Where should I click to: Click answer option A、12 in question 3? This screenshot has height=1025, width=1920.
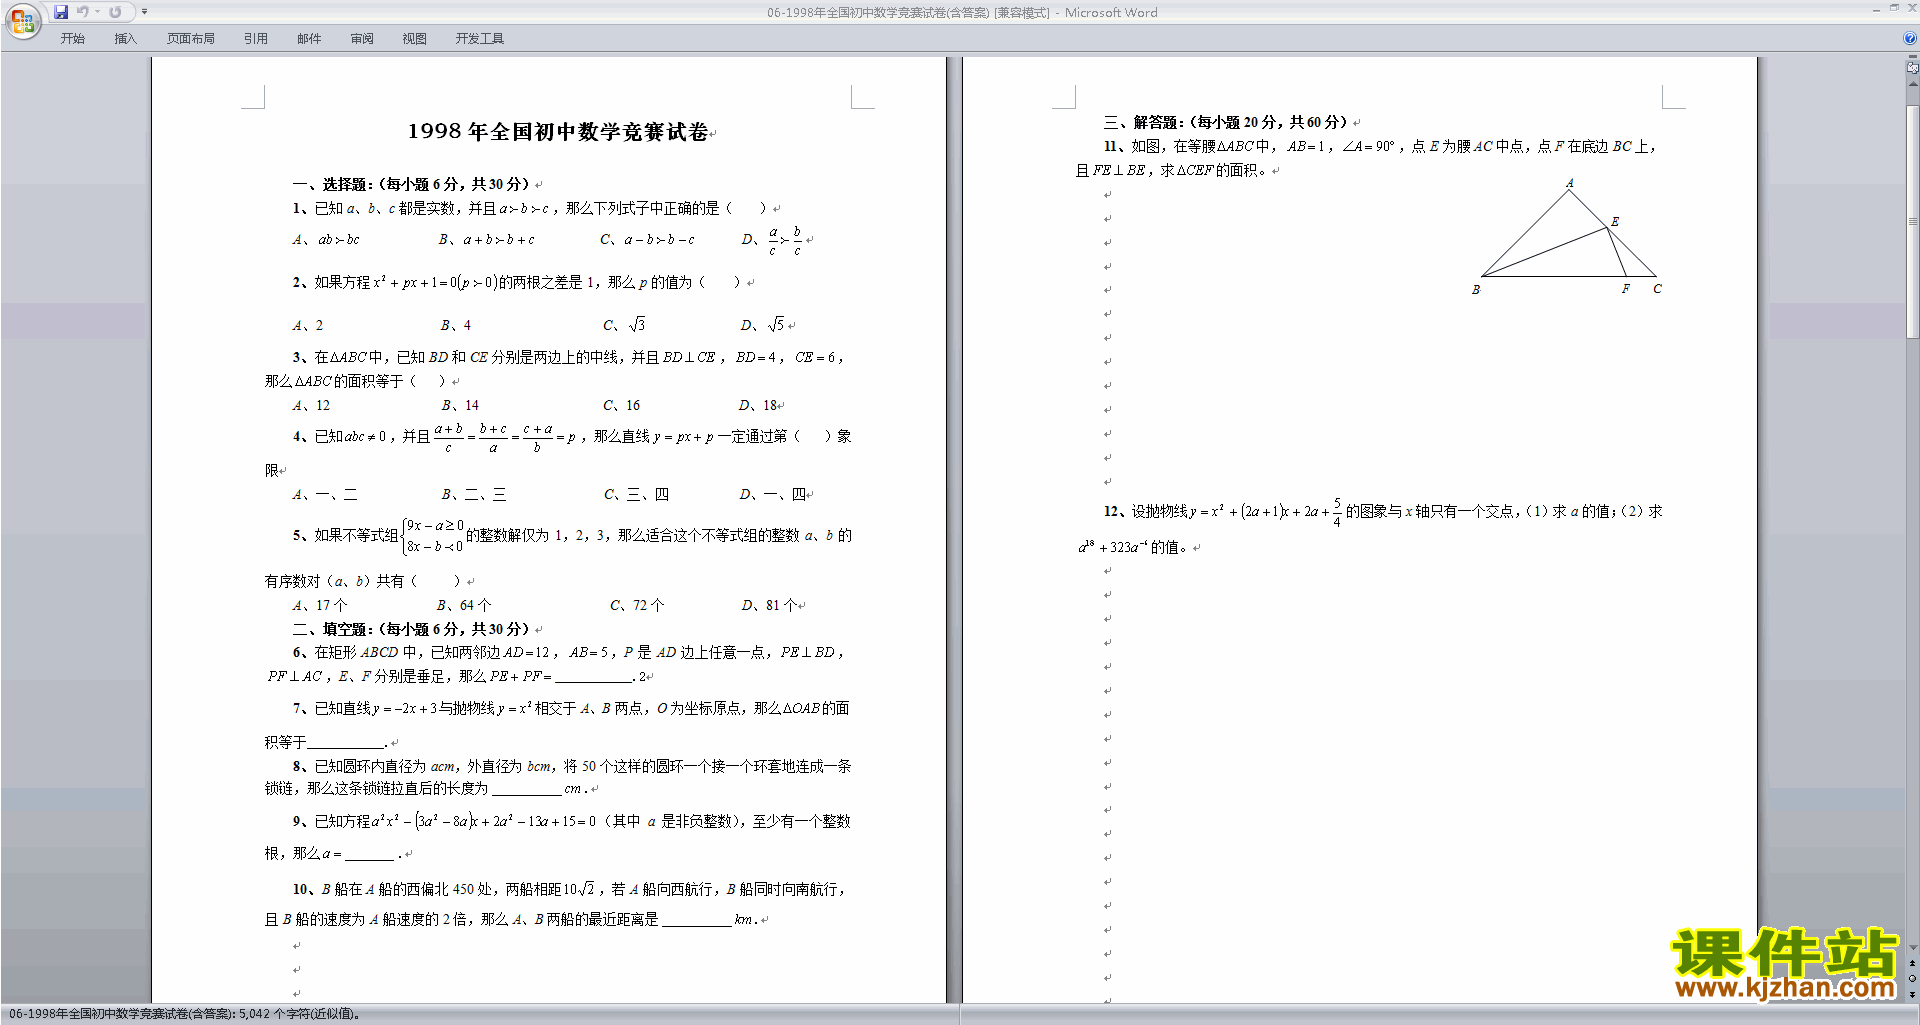pos(311,405)
